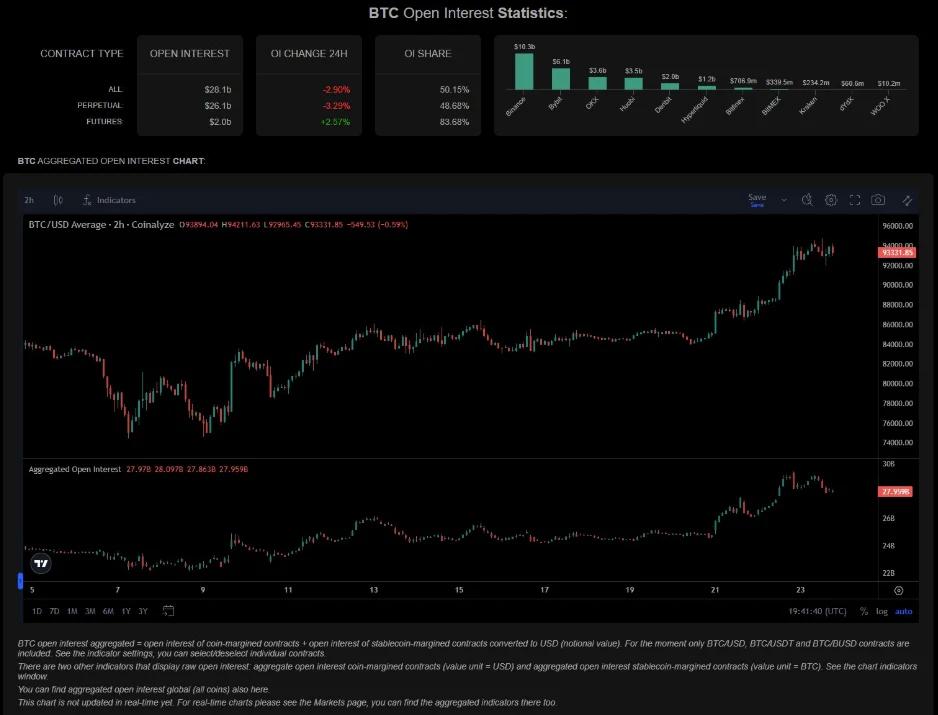This screenshot has width=938, height=715.
Task: Open the 2h interval dropdown
Action: (x=29, y=200)
